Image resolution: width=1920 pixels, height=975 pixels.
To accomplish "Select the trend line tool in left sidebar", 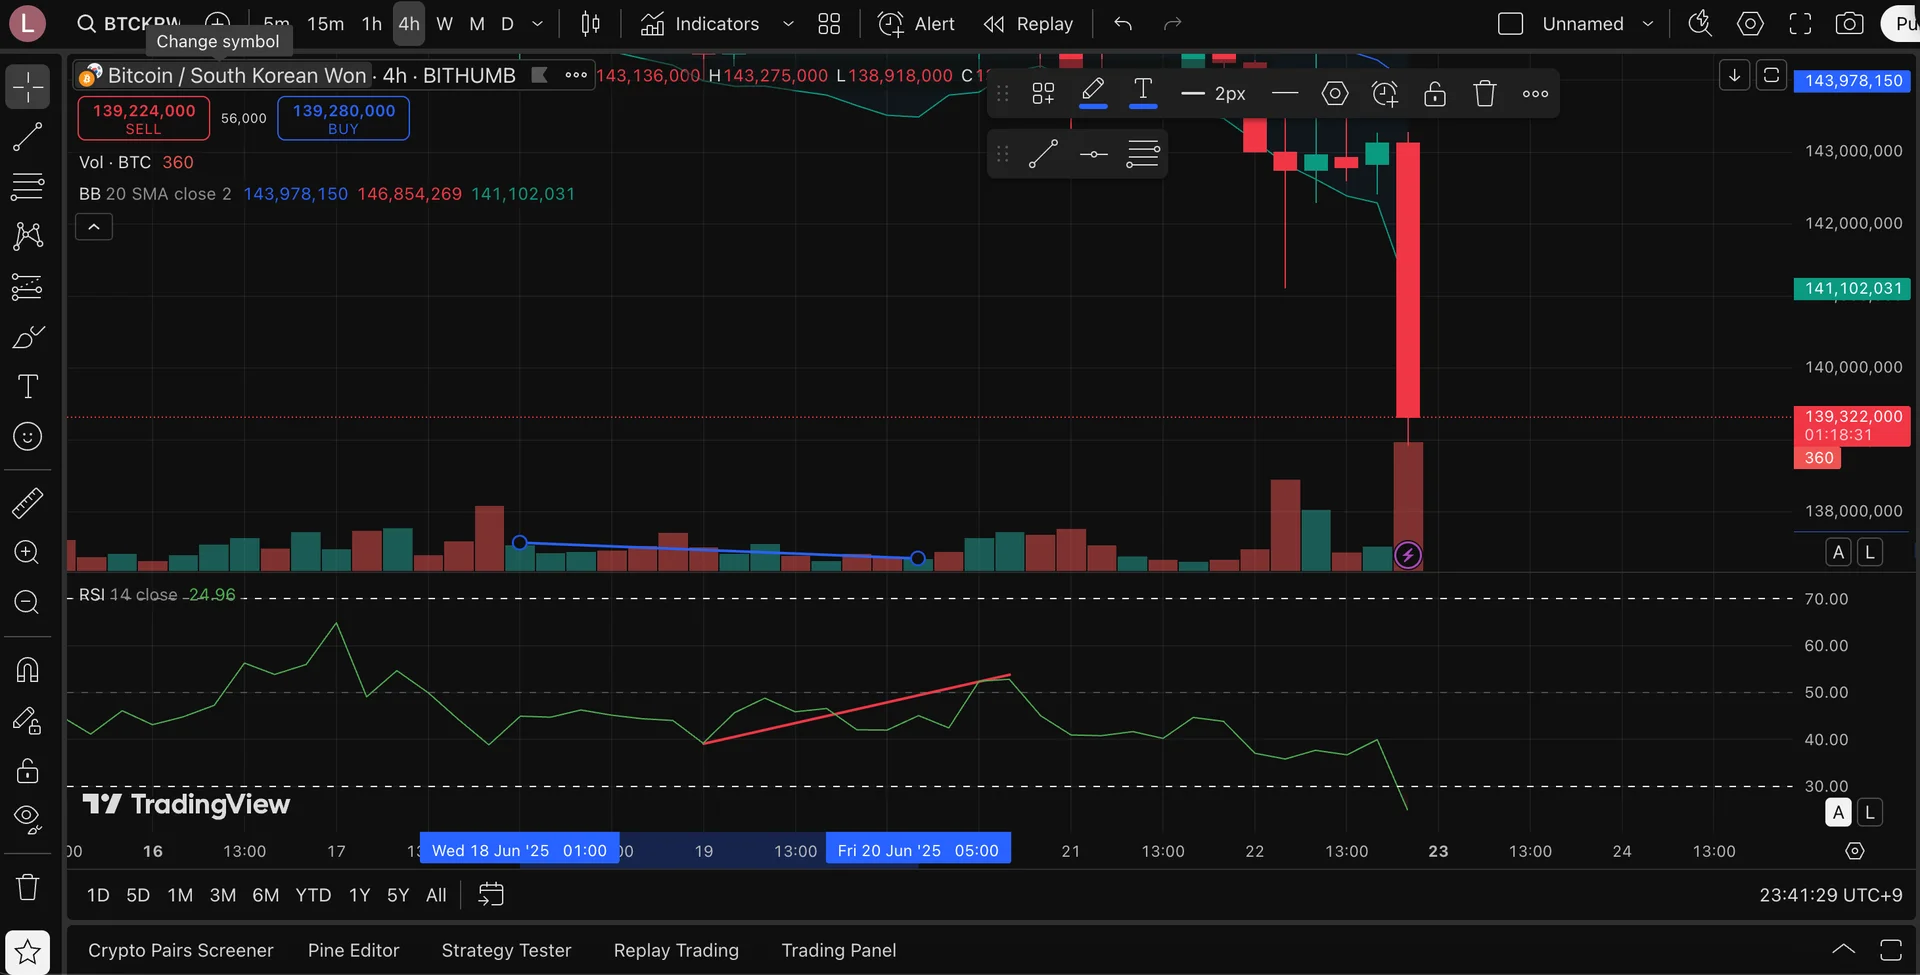I will (28, 137).
